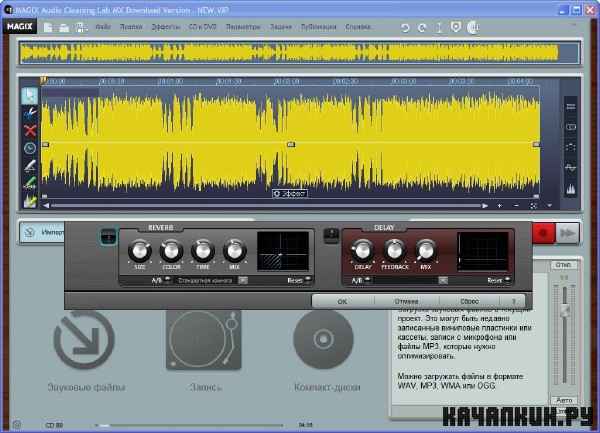Click the Отмена cancel button
This screenshot has width=600, height=433.
406,301
